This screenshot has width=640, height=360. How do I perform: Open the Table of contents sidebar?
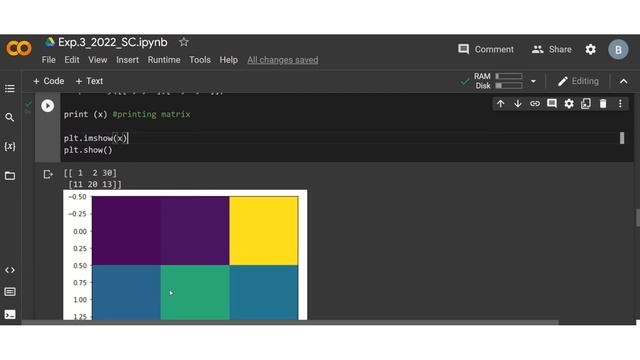tap(10, 89)
